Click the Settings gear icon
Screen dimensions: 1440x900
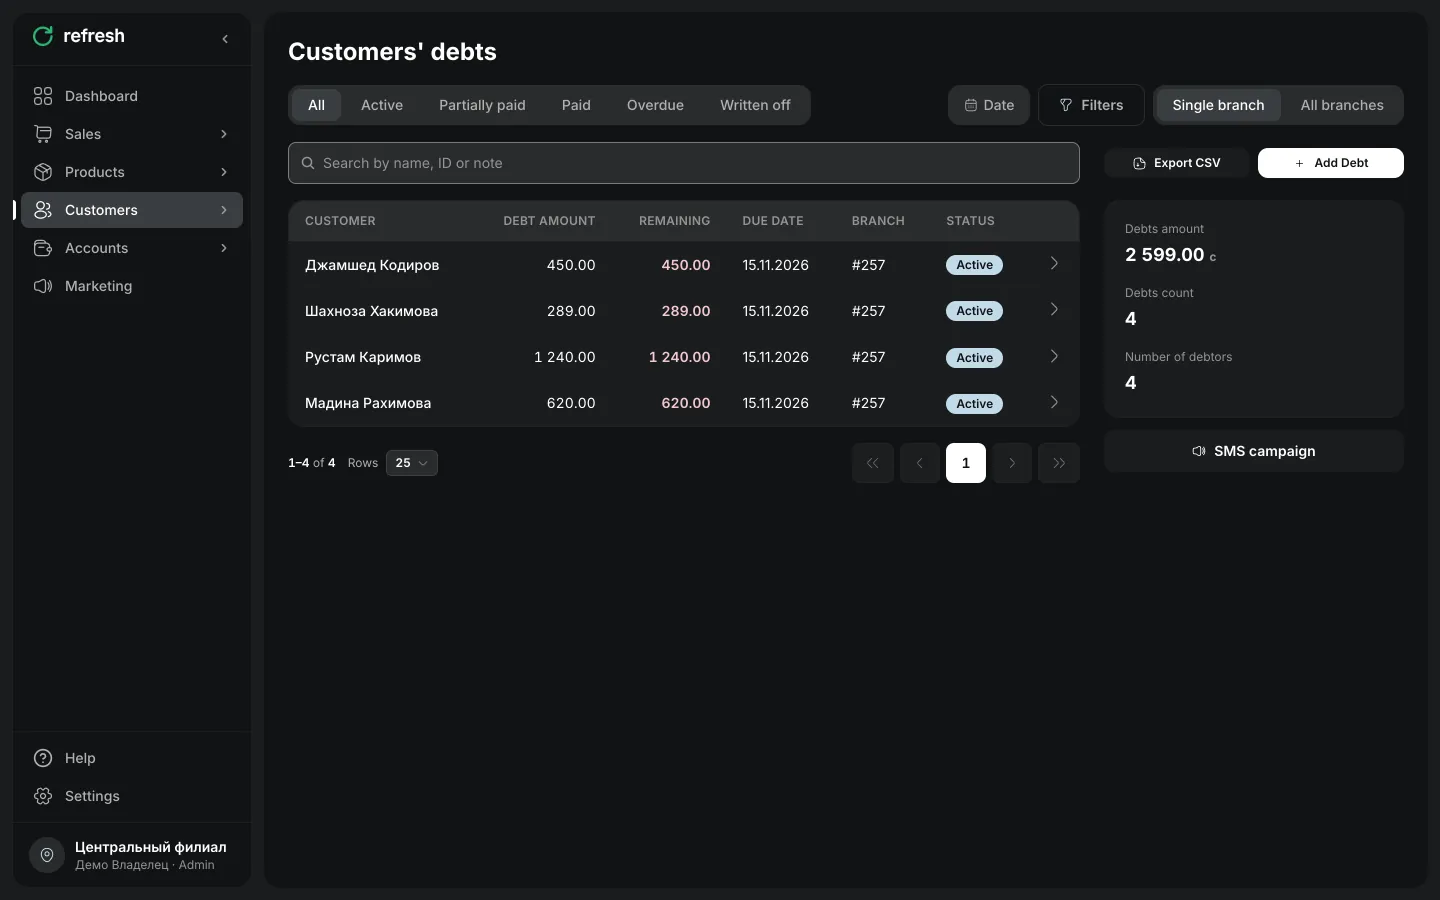[x=43, y=796]
